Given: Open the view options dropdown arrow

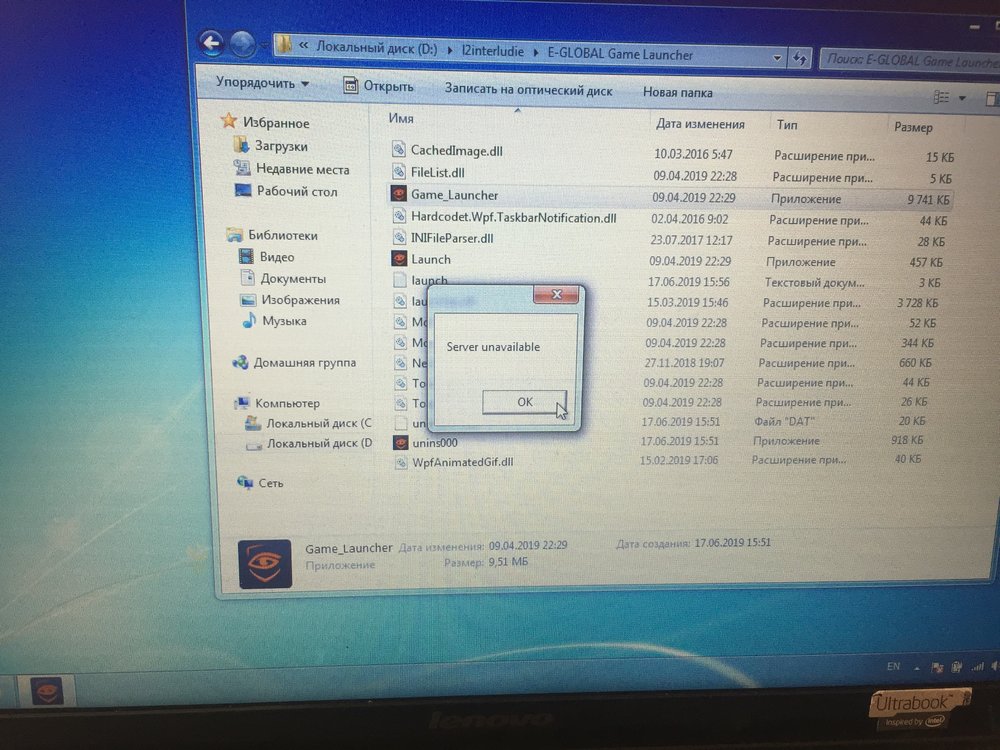Looking at the screenshot, I should [x=962, y=98].
